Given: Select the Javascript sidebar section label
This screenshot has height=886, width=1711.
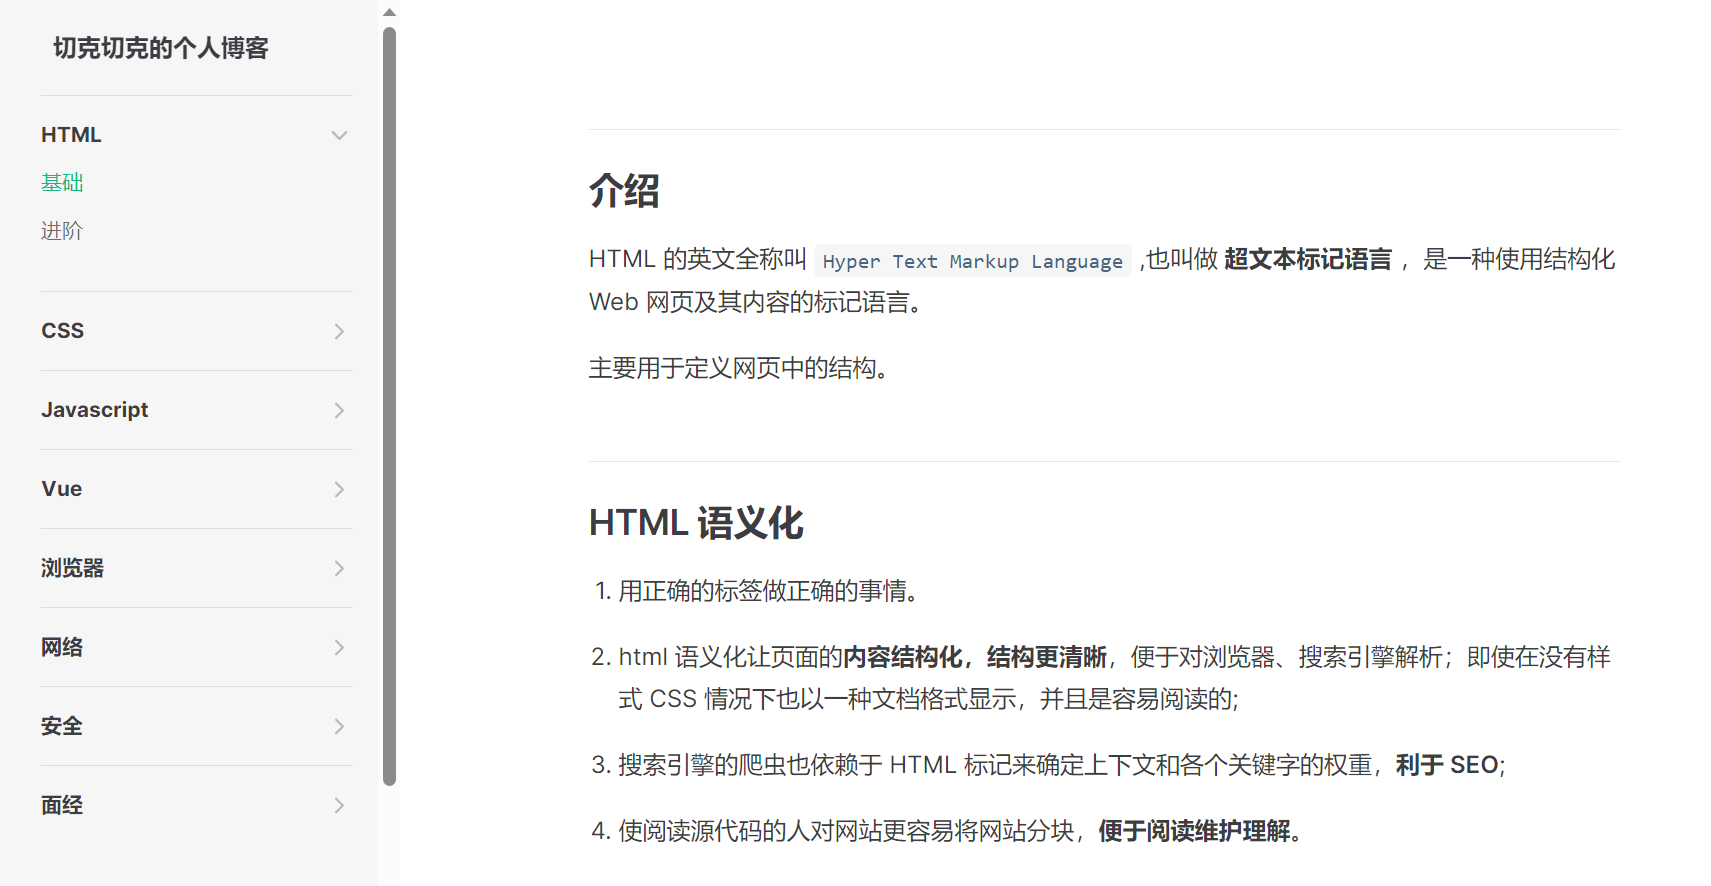Looking at the screenshot, I should tap(95, 410).
